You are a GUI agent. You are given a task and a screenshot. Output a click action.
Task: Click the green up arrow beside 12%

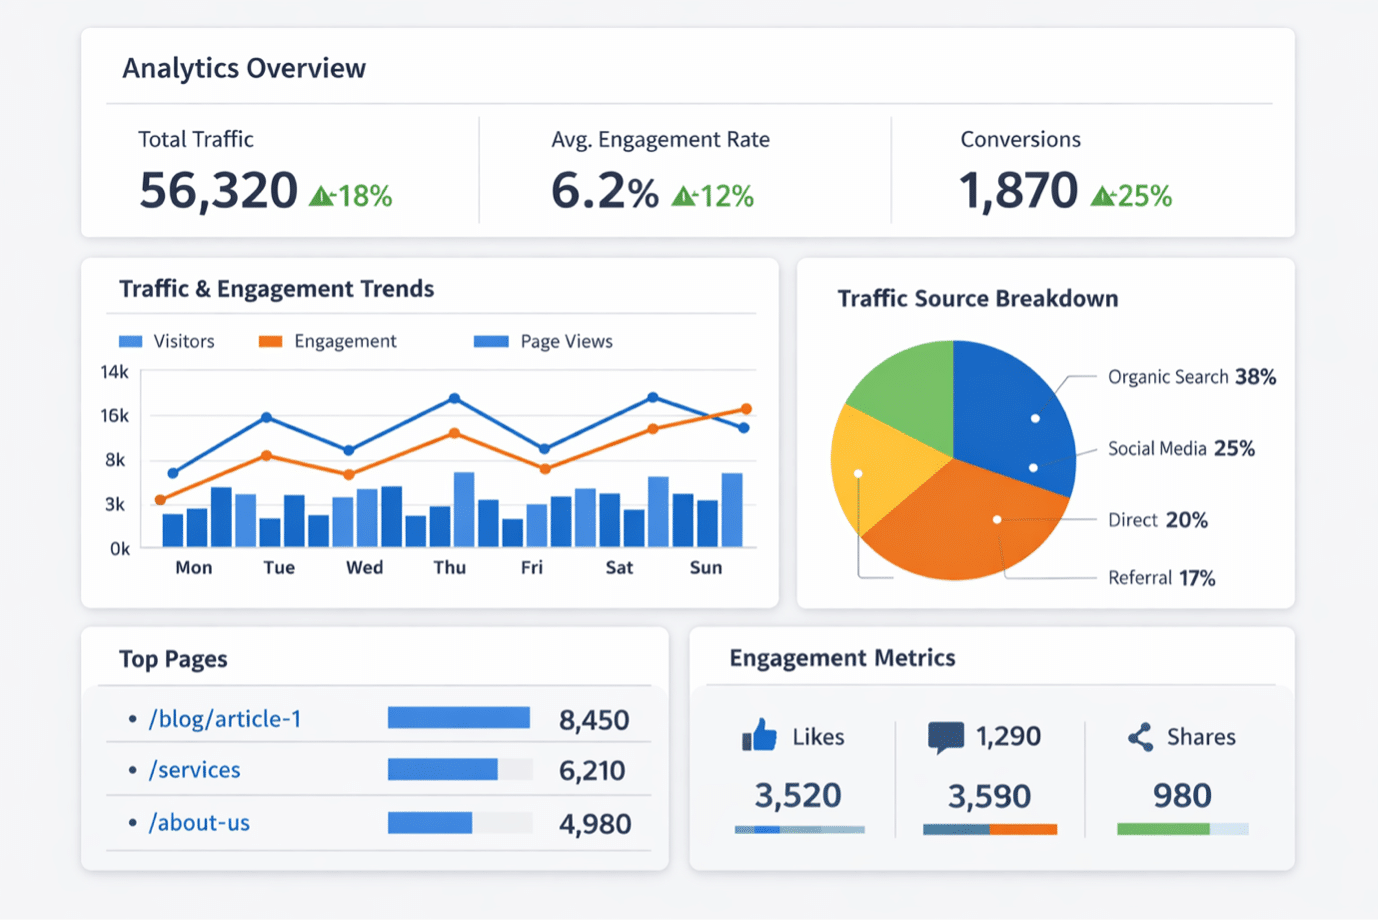pyautogui.click(x=684, y=195)
